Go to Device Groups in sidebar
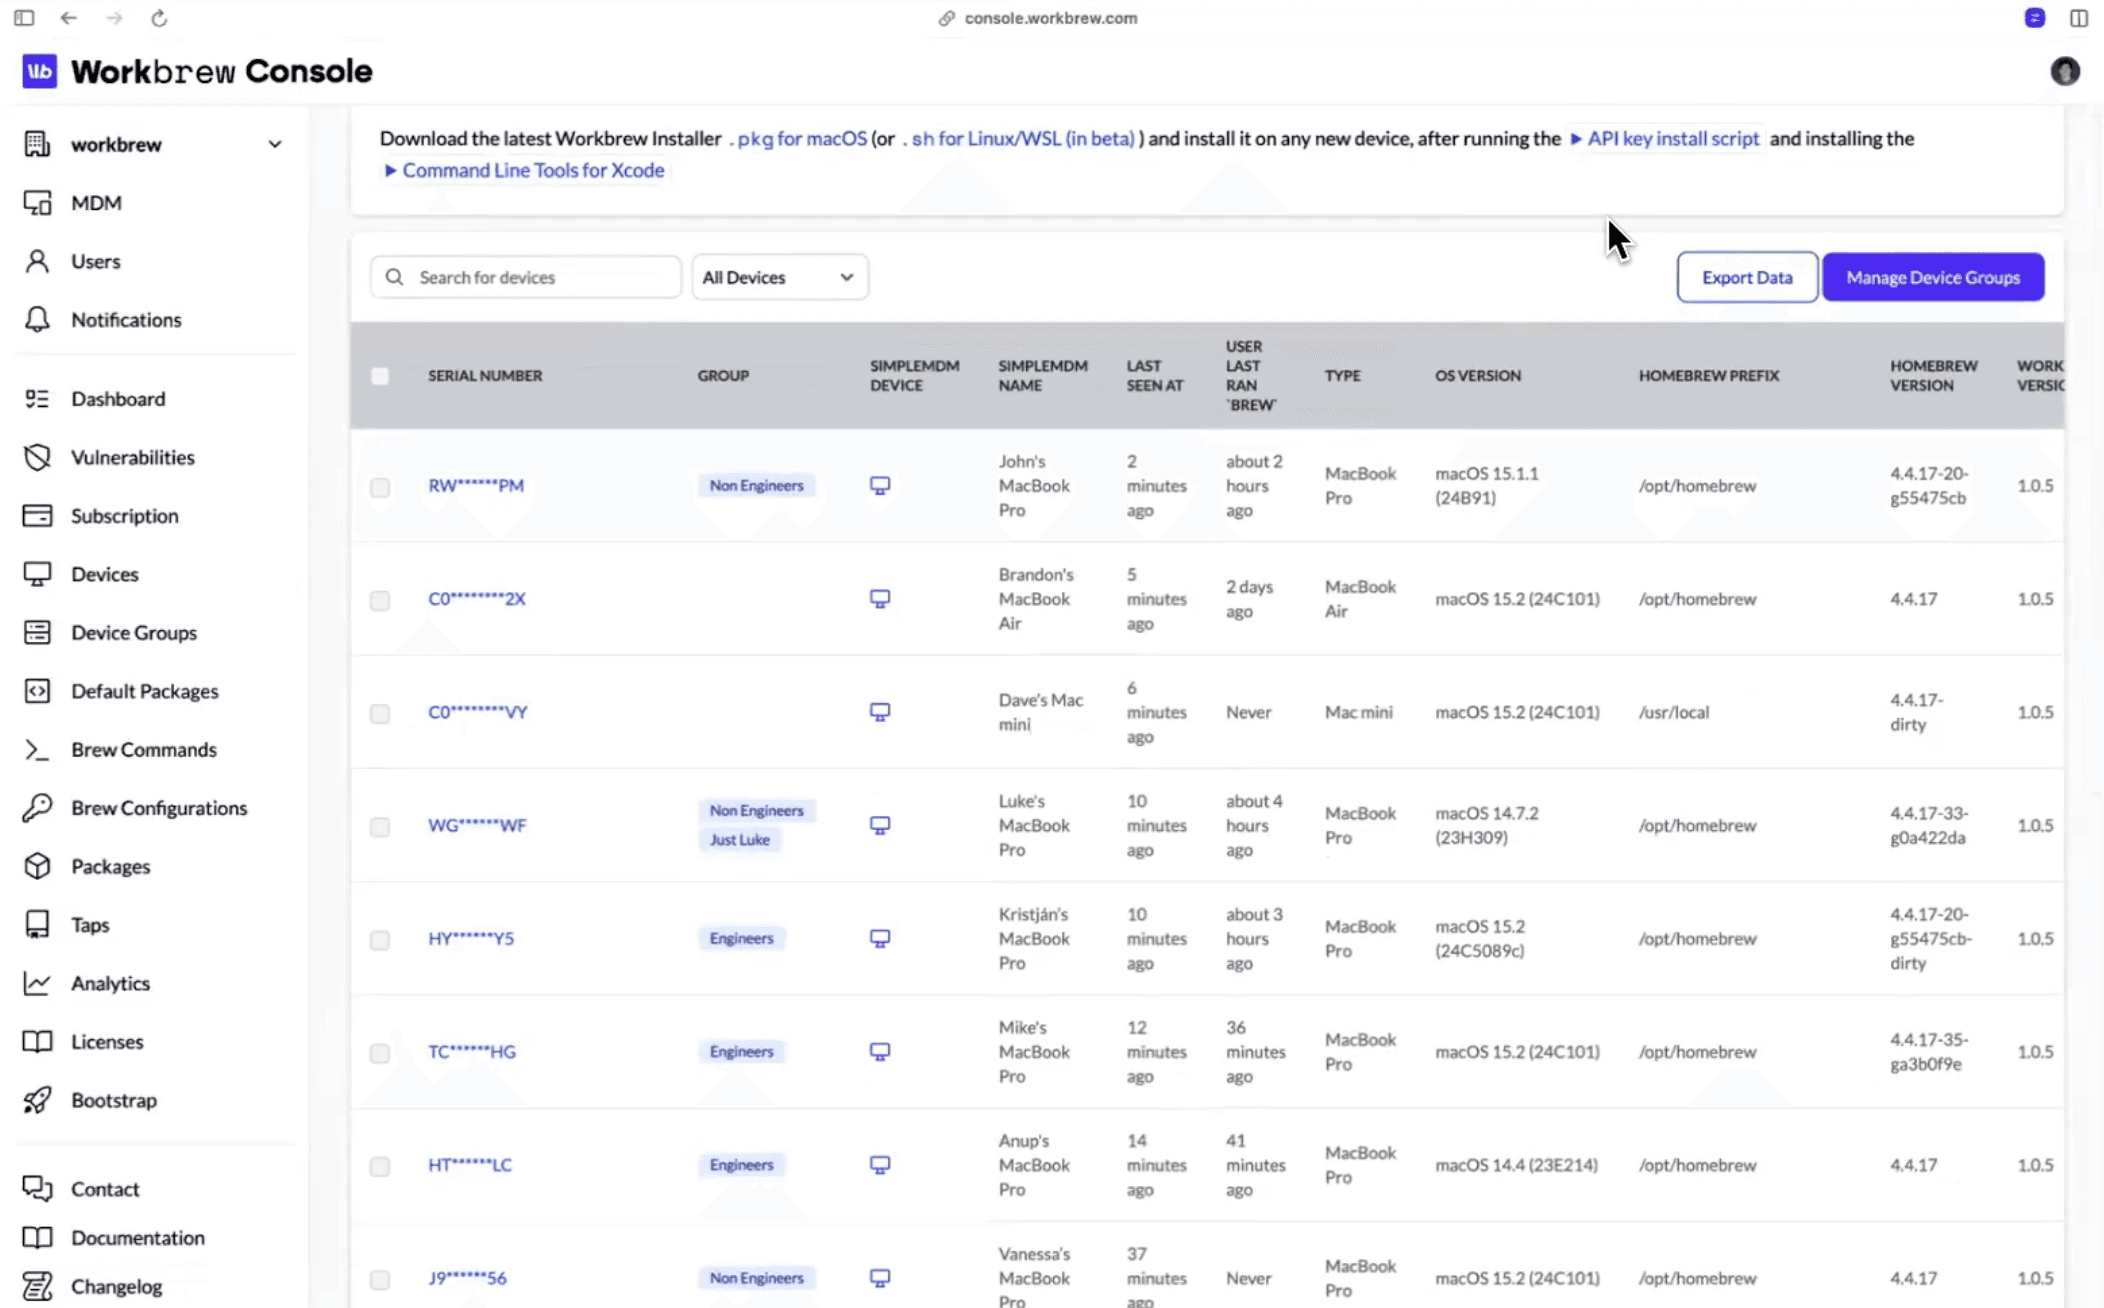The height and width of the screenshot is (1308, 2104). click(x=134, y=633)
